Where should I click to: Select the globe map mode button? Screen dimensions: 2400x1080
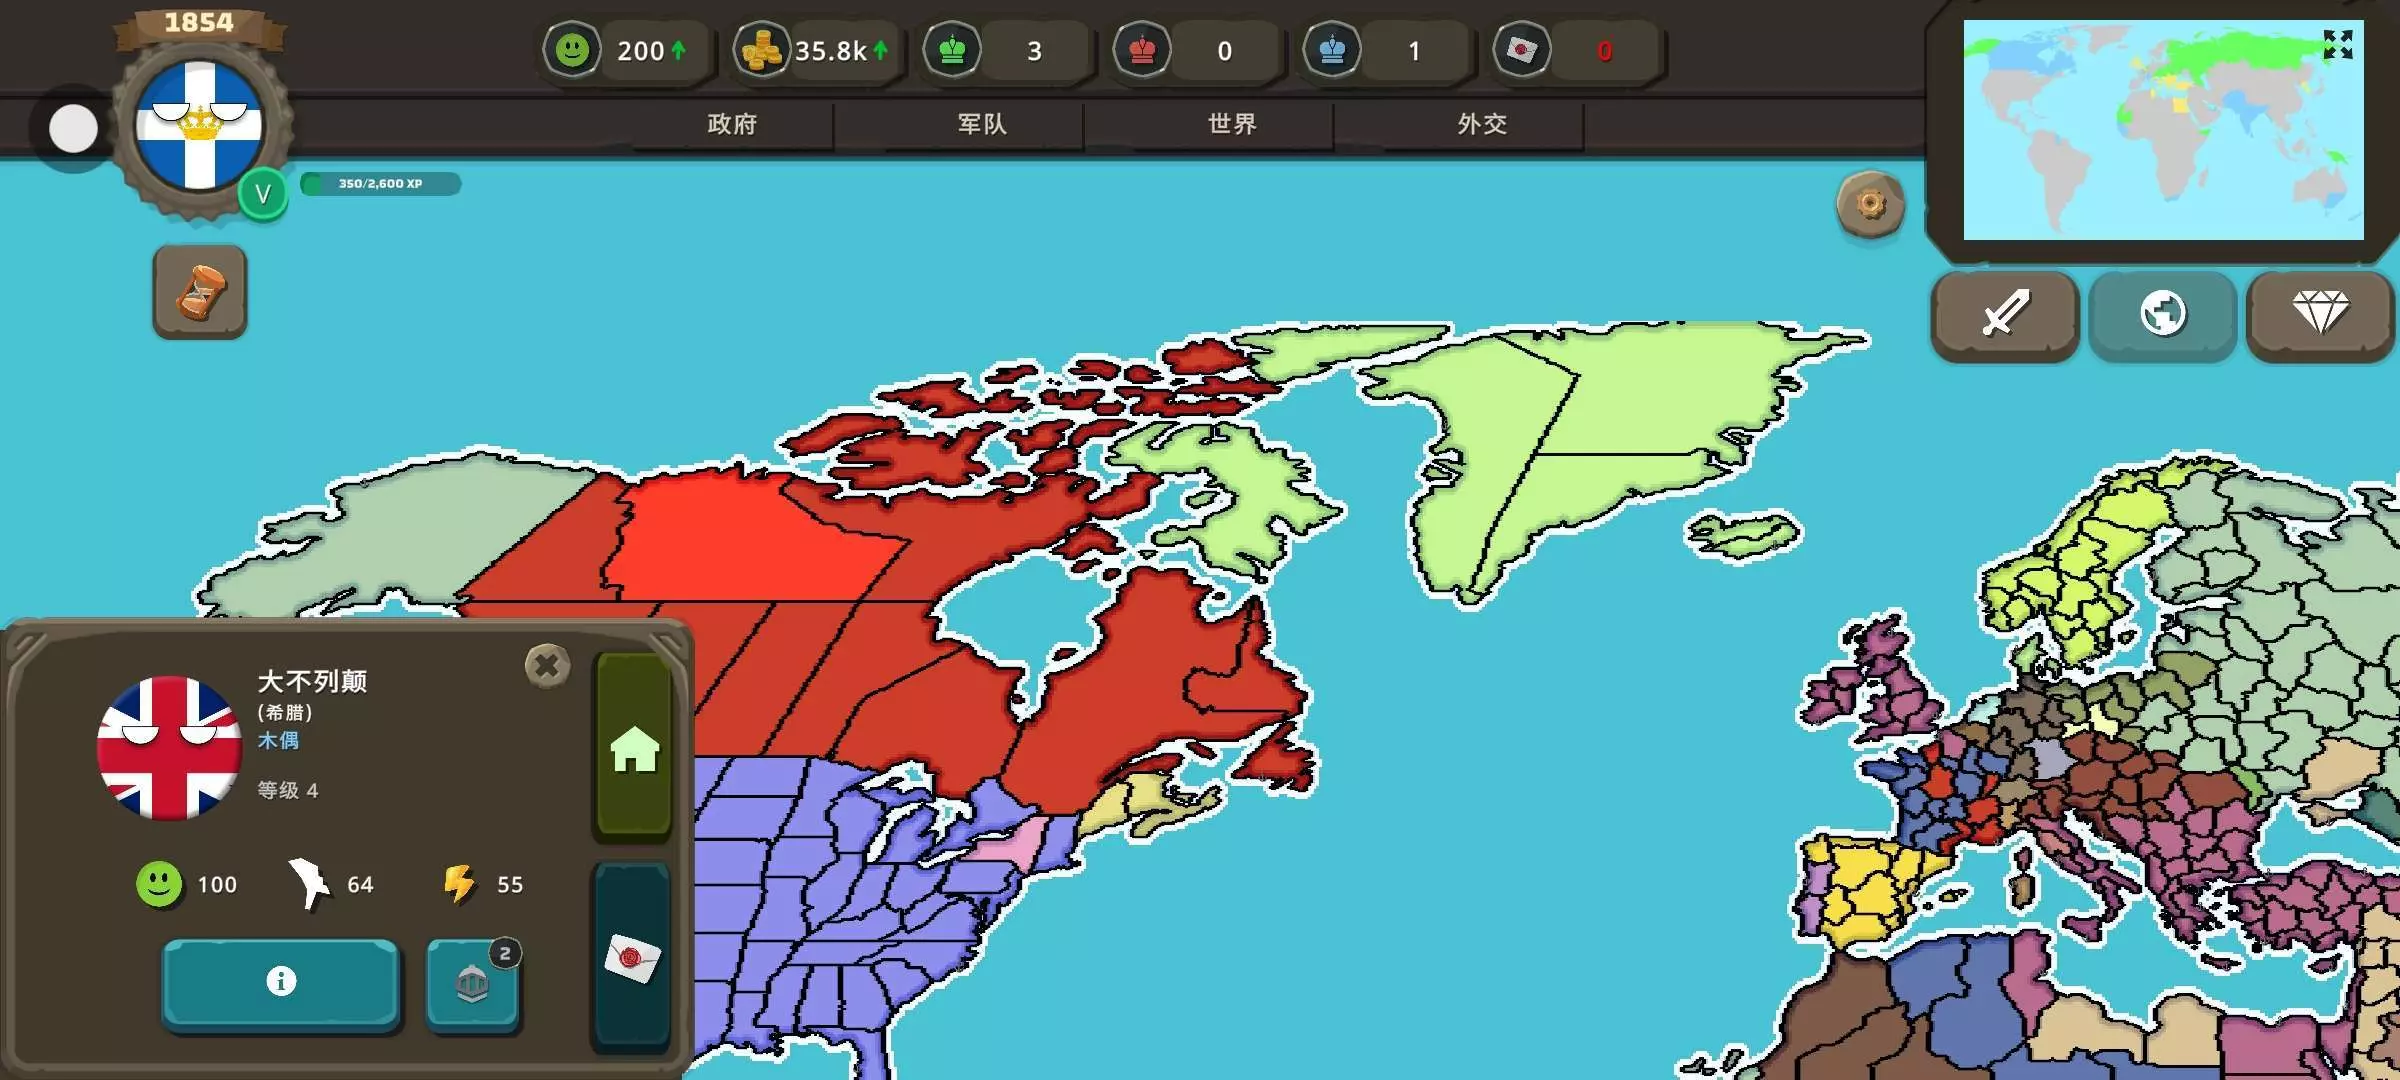coord(2162,314)
